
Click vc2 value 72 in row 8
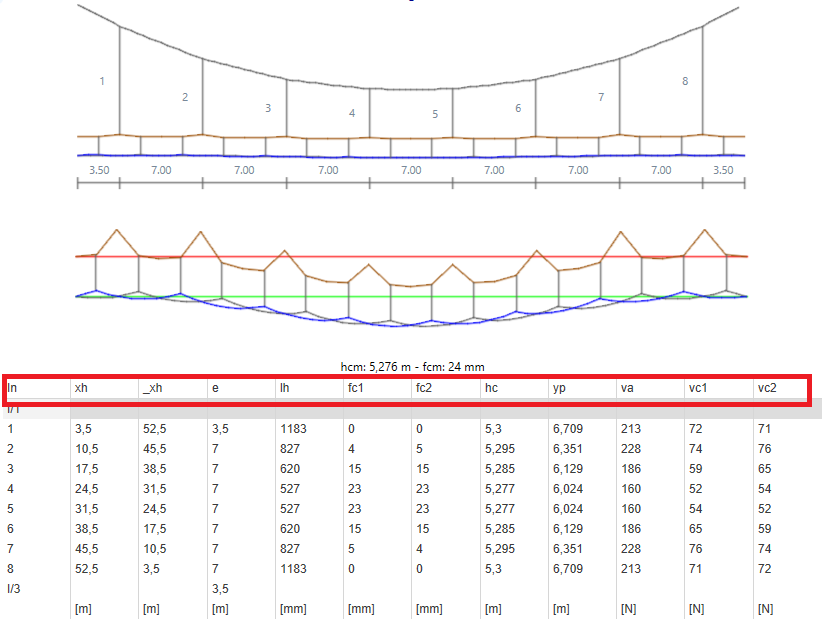[x=765, y=569]
